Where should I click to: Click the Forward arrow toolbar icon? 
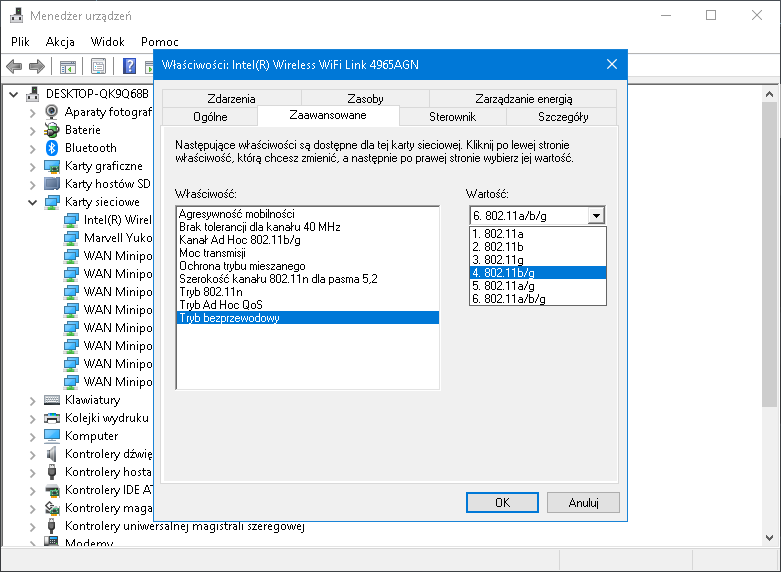[37, 66]
